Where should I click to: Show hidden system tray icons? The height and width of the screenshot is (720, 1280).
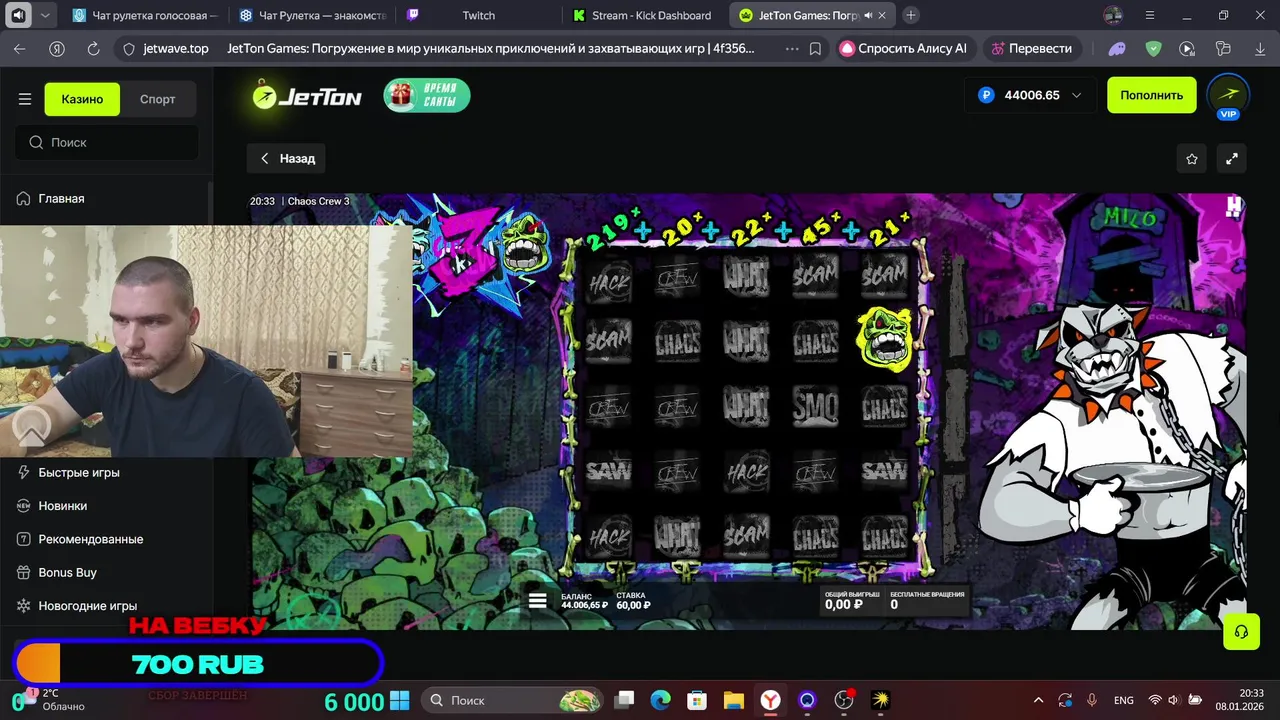pos(1038,700)
